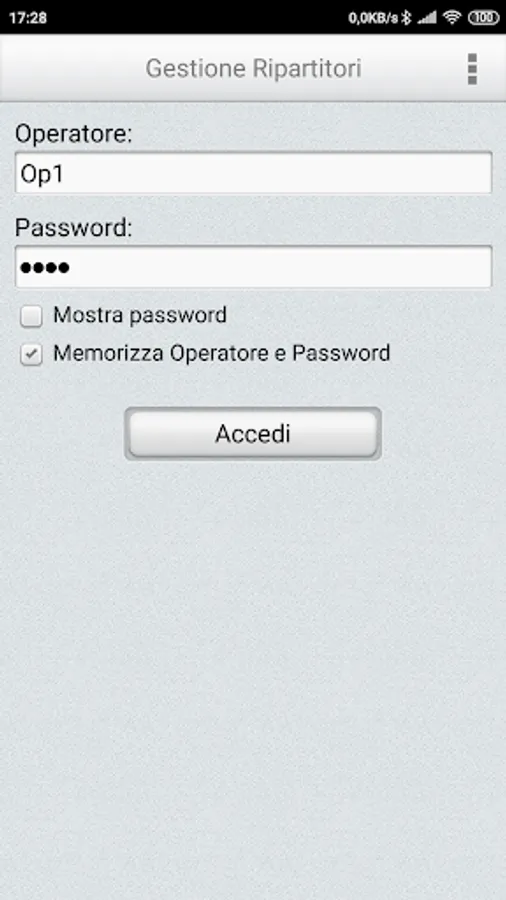Viewport: 506px width, 900px height.
Task: Click the Gestione Ripartitori title
Action: point(253,68)
